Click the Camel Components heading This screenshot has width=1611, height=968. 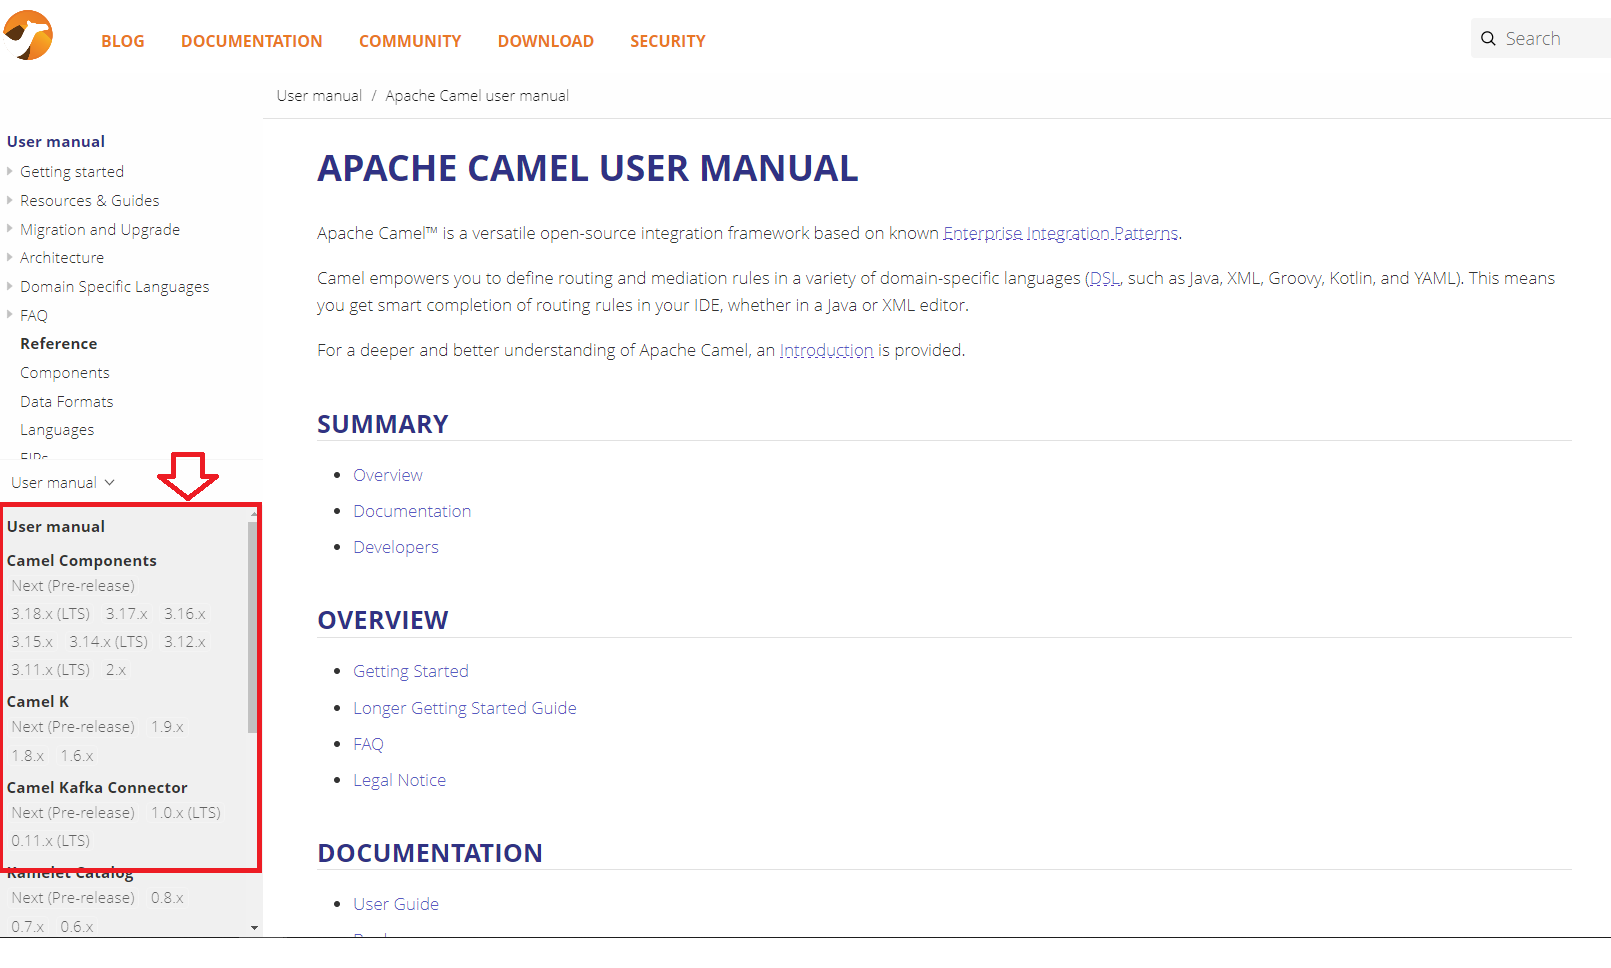82,561
